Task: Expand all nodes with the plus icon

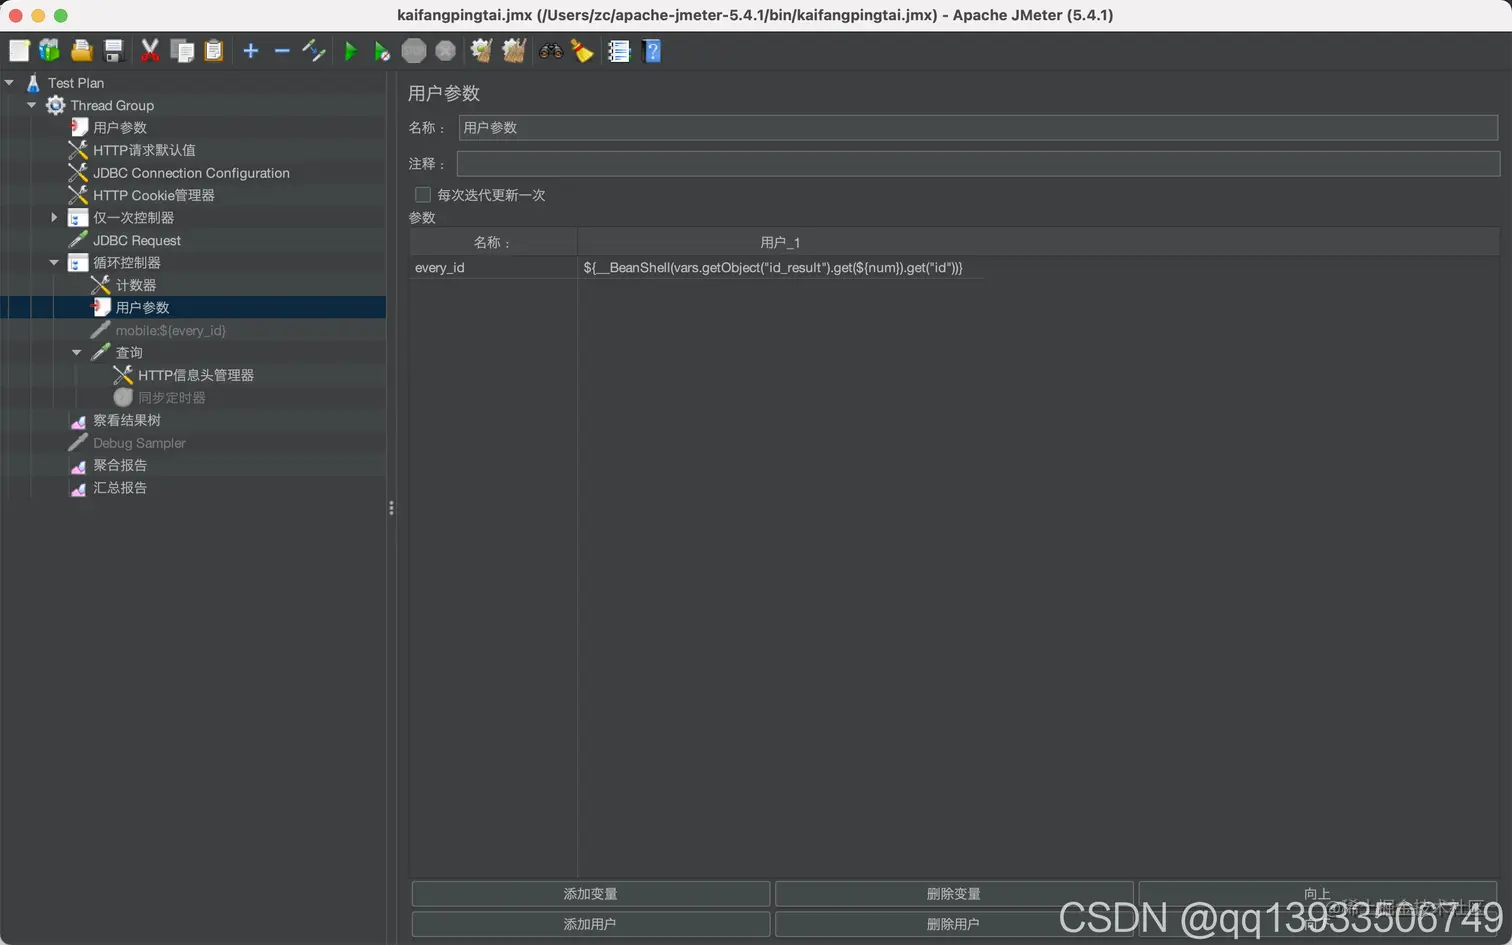Action: (x=251, y=51)
